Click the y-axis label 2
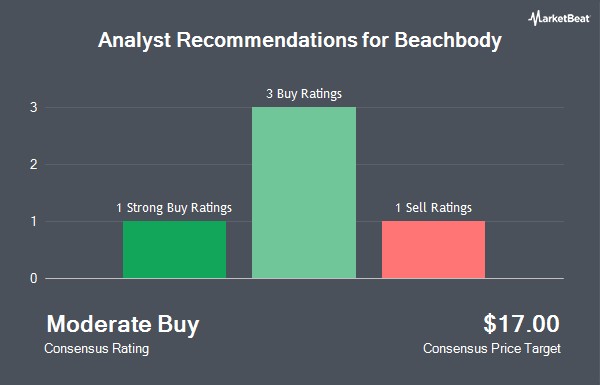600x385 pixels. [34, 165]
